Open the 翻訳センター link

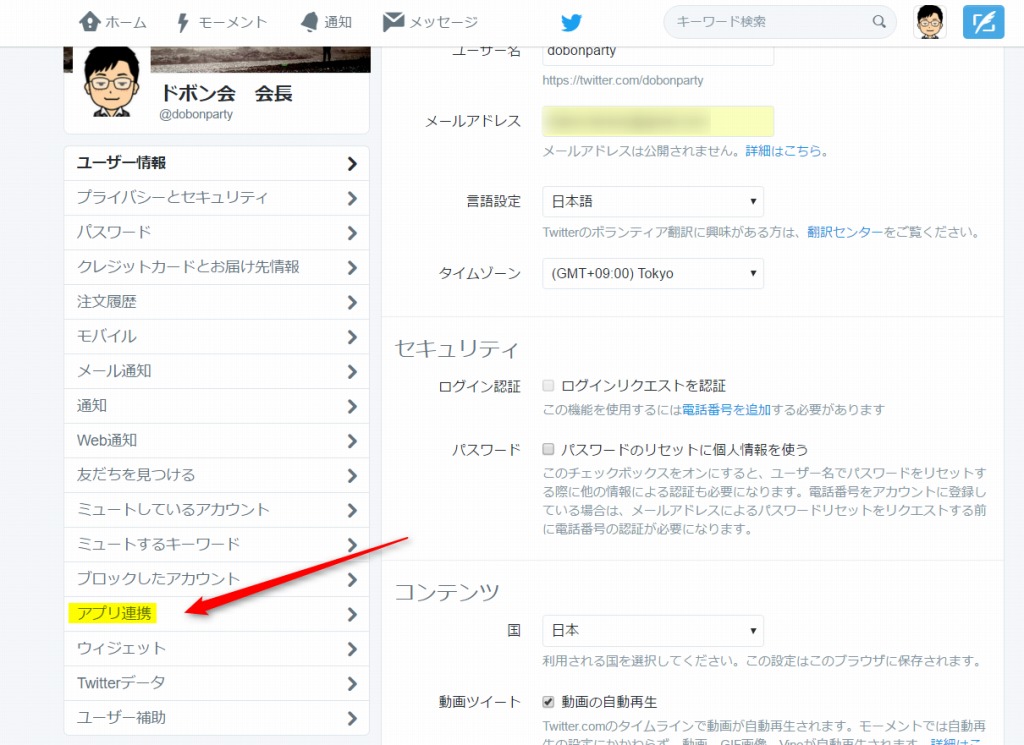coord(845,232)
